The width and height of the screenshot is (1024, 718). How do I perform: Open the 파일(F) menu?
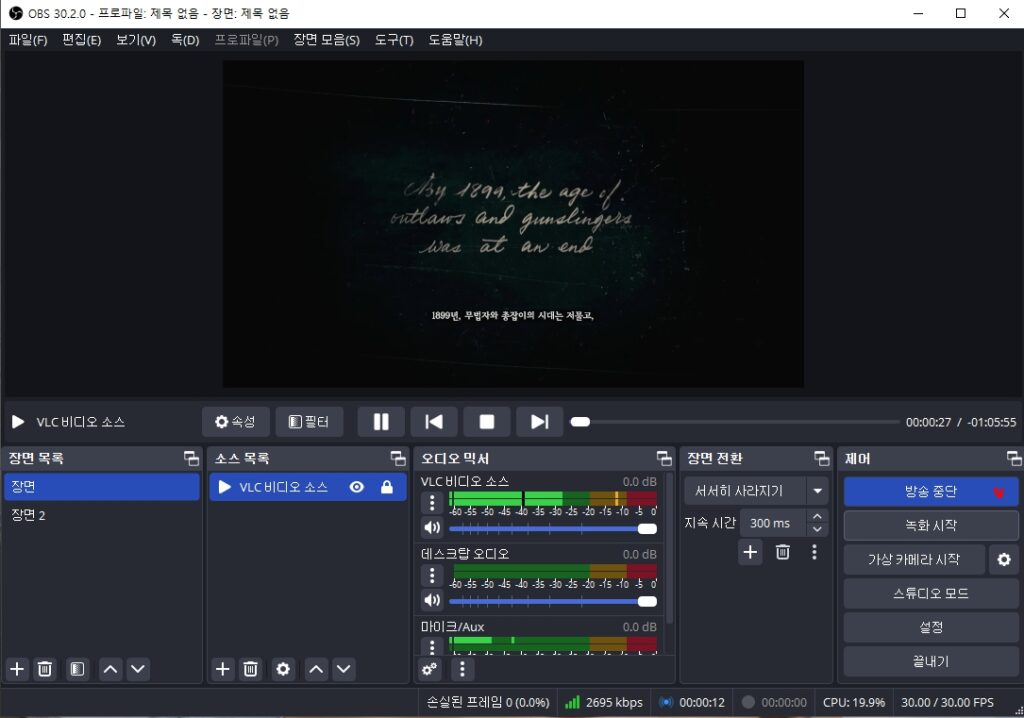(x=27, y=40)
